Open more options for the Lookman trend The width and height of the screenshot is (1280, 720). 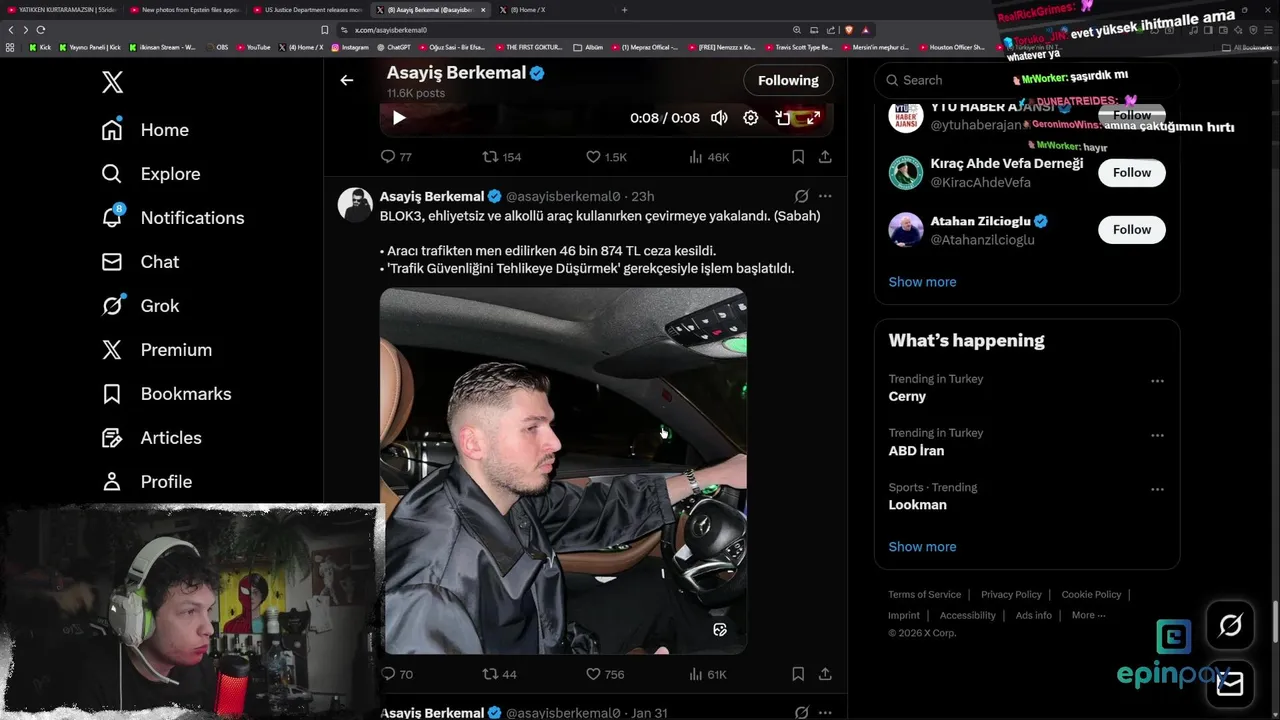1157,489
